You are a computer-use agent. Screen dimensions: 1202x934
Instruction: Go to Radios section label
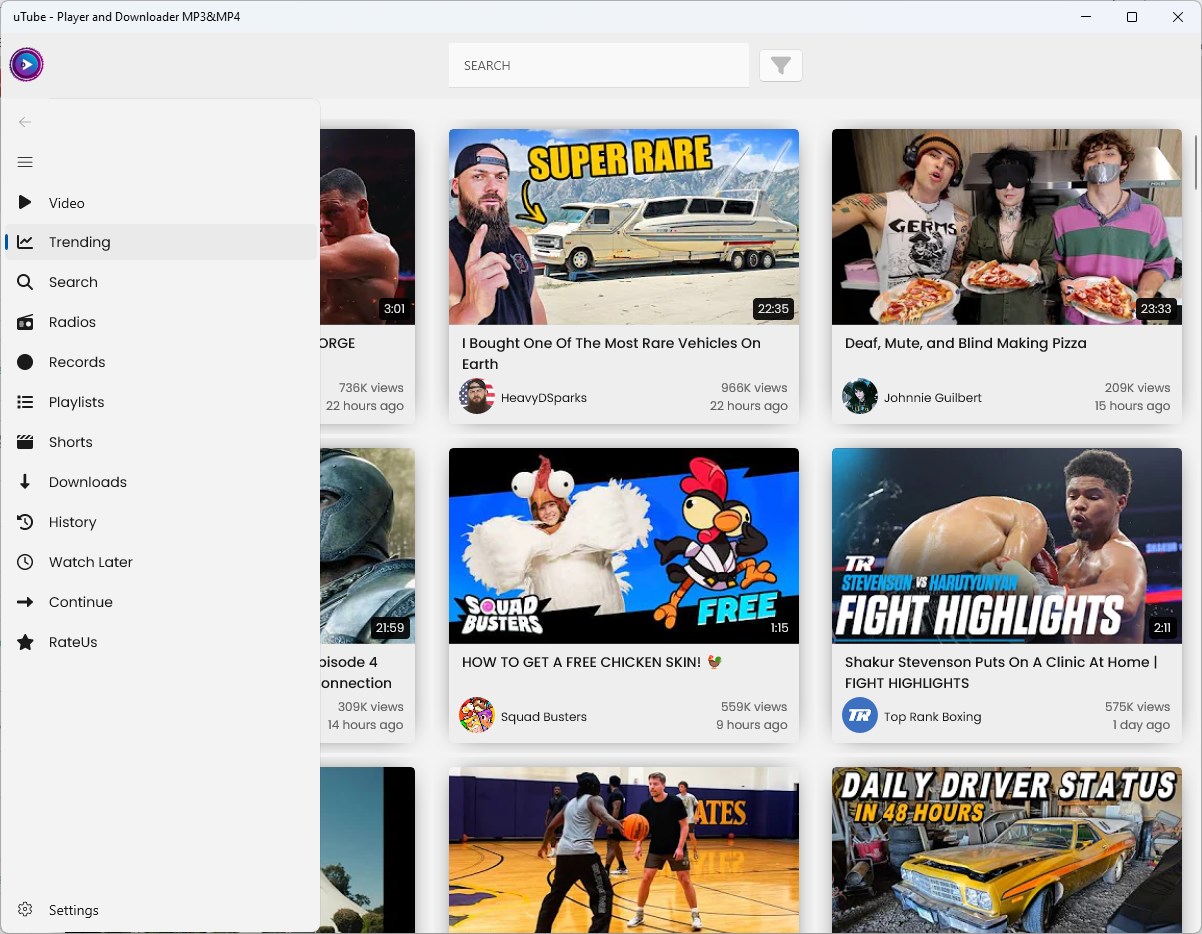(72, 322)
